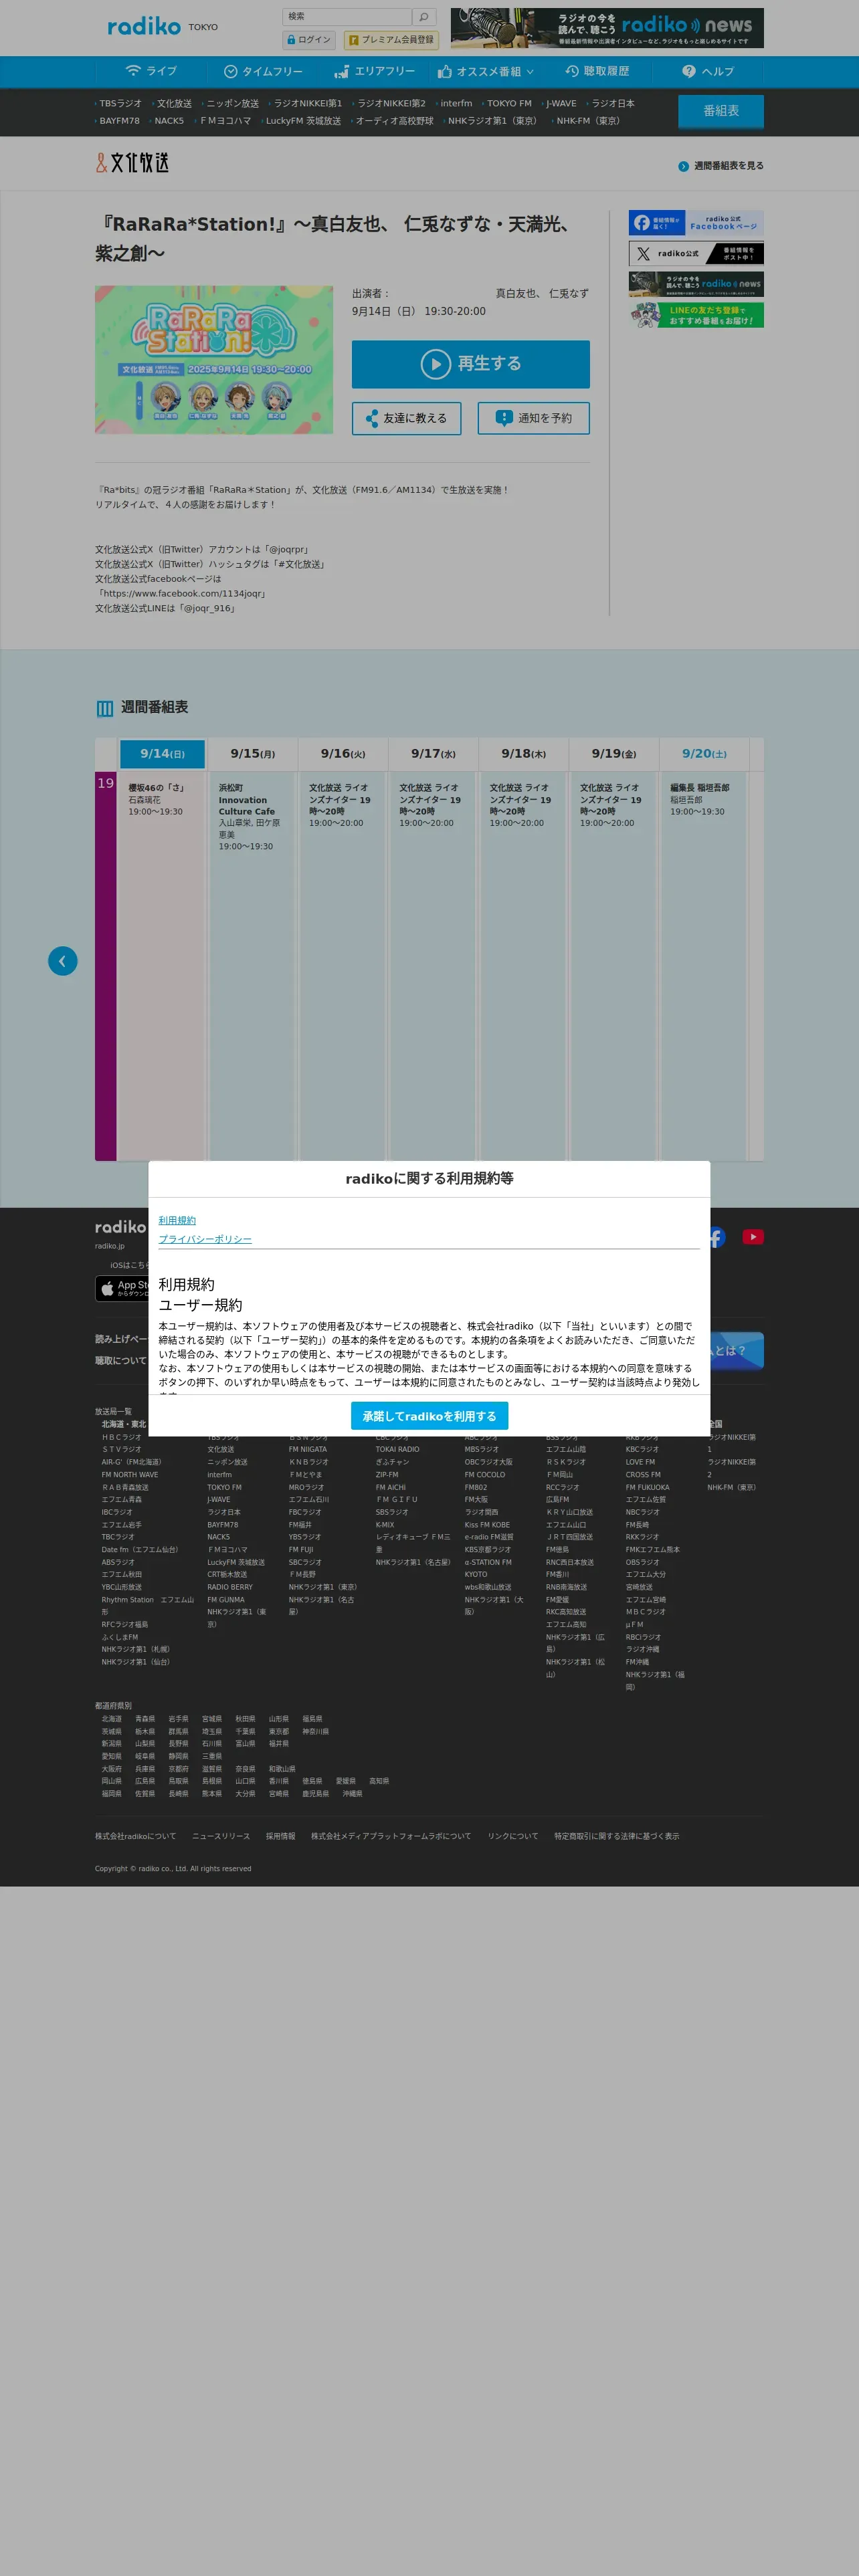Open プレミアム会員登録 registration
This screenshot has height=2576, width=859.
[391, 40]
